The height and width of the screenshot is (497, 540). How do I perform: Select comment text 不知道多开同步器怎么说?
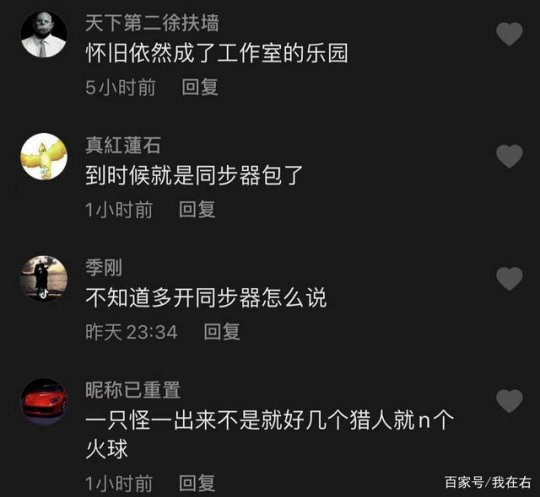206,298
